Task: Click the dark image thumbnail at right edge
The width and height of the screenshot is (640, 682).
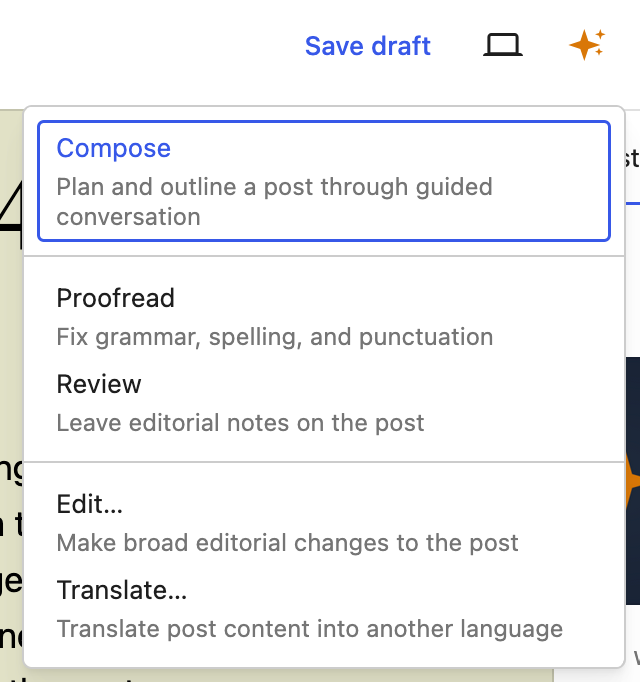Action: (x=632, y=400)
